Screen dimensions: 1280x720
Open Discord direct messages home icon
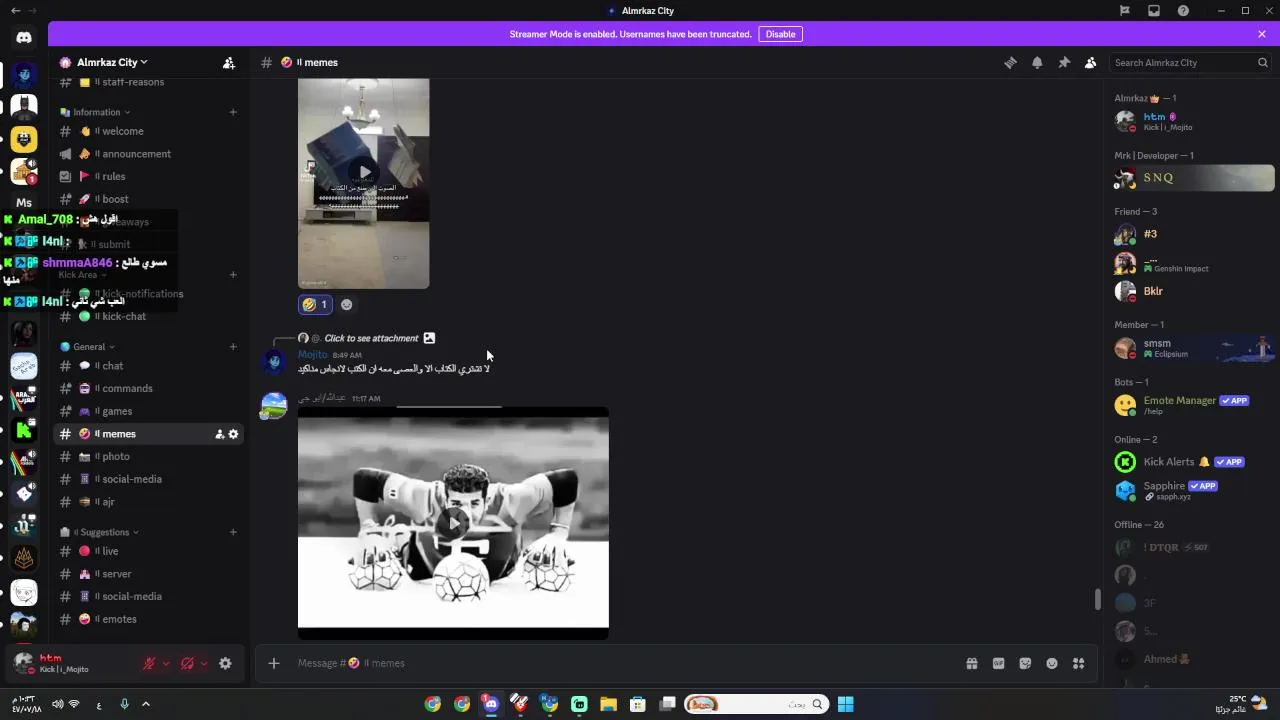(x=24, y=37)
